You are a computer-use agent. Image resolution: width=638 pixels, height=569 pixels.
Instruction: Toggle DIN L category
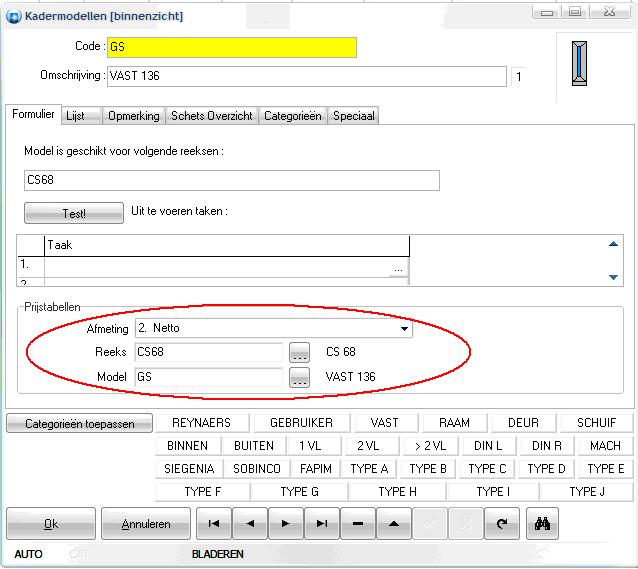pyautogui.click(x=488, y=446)
